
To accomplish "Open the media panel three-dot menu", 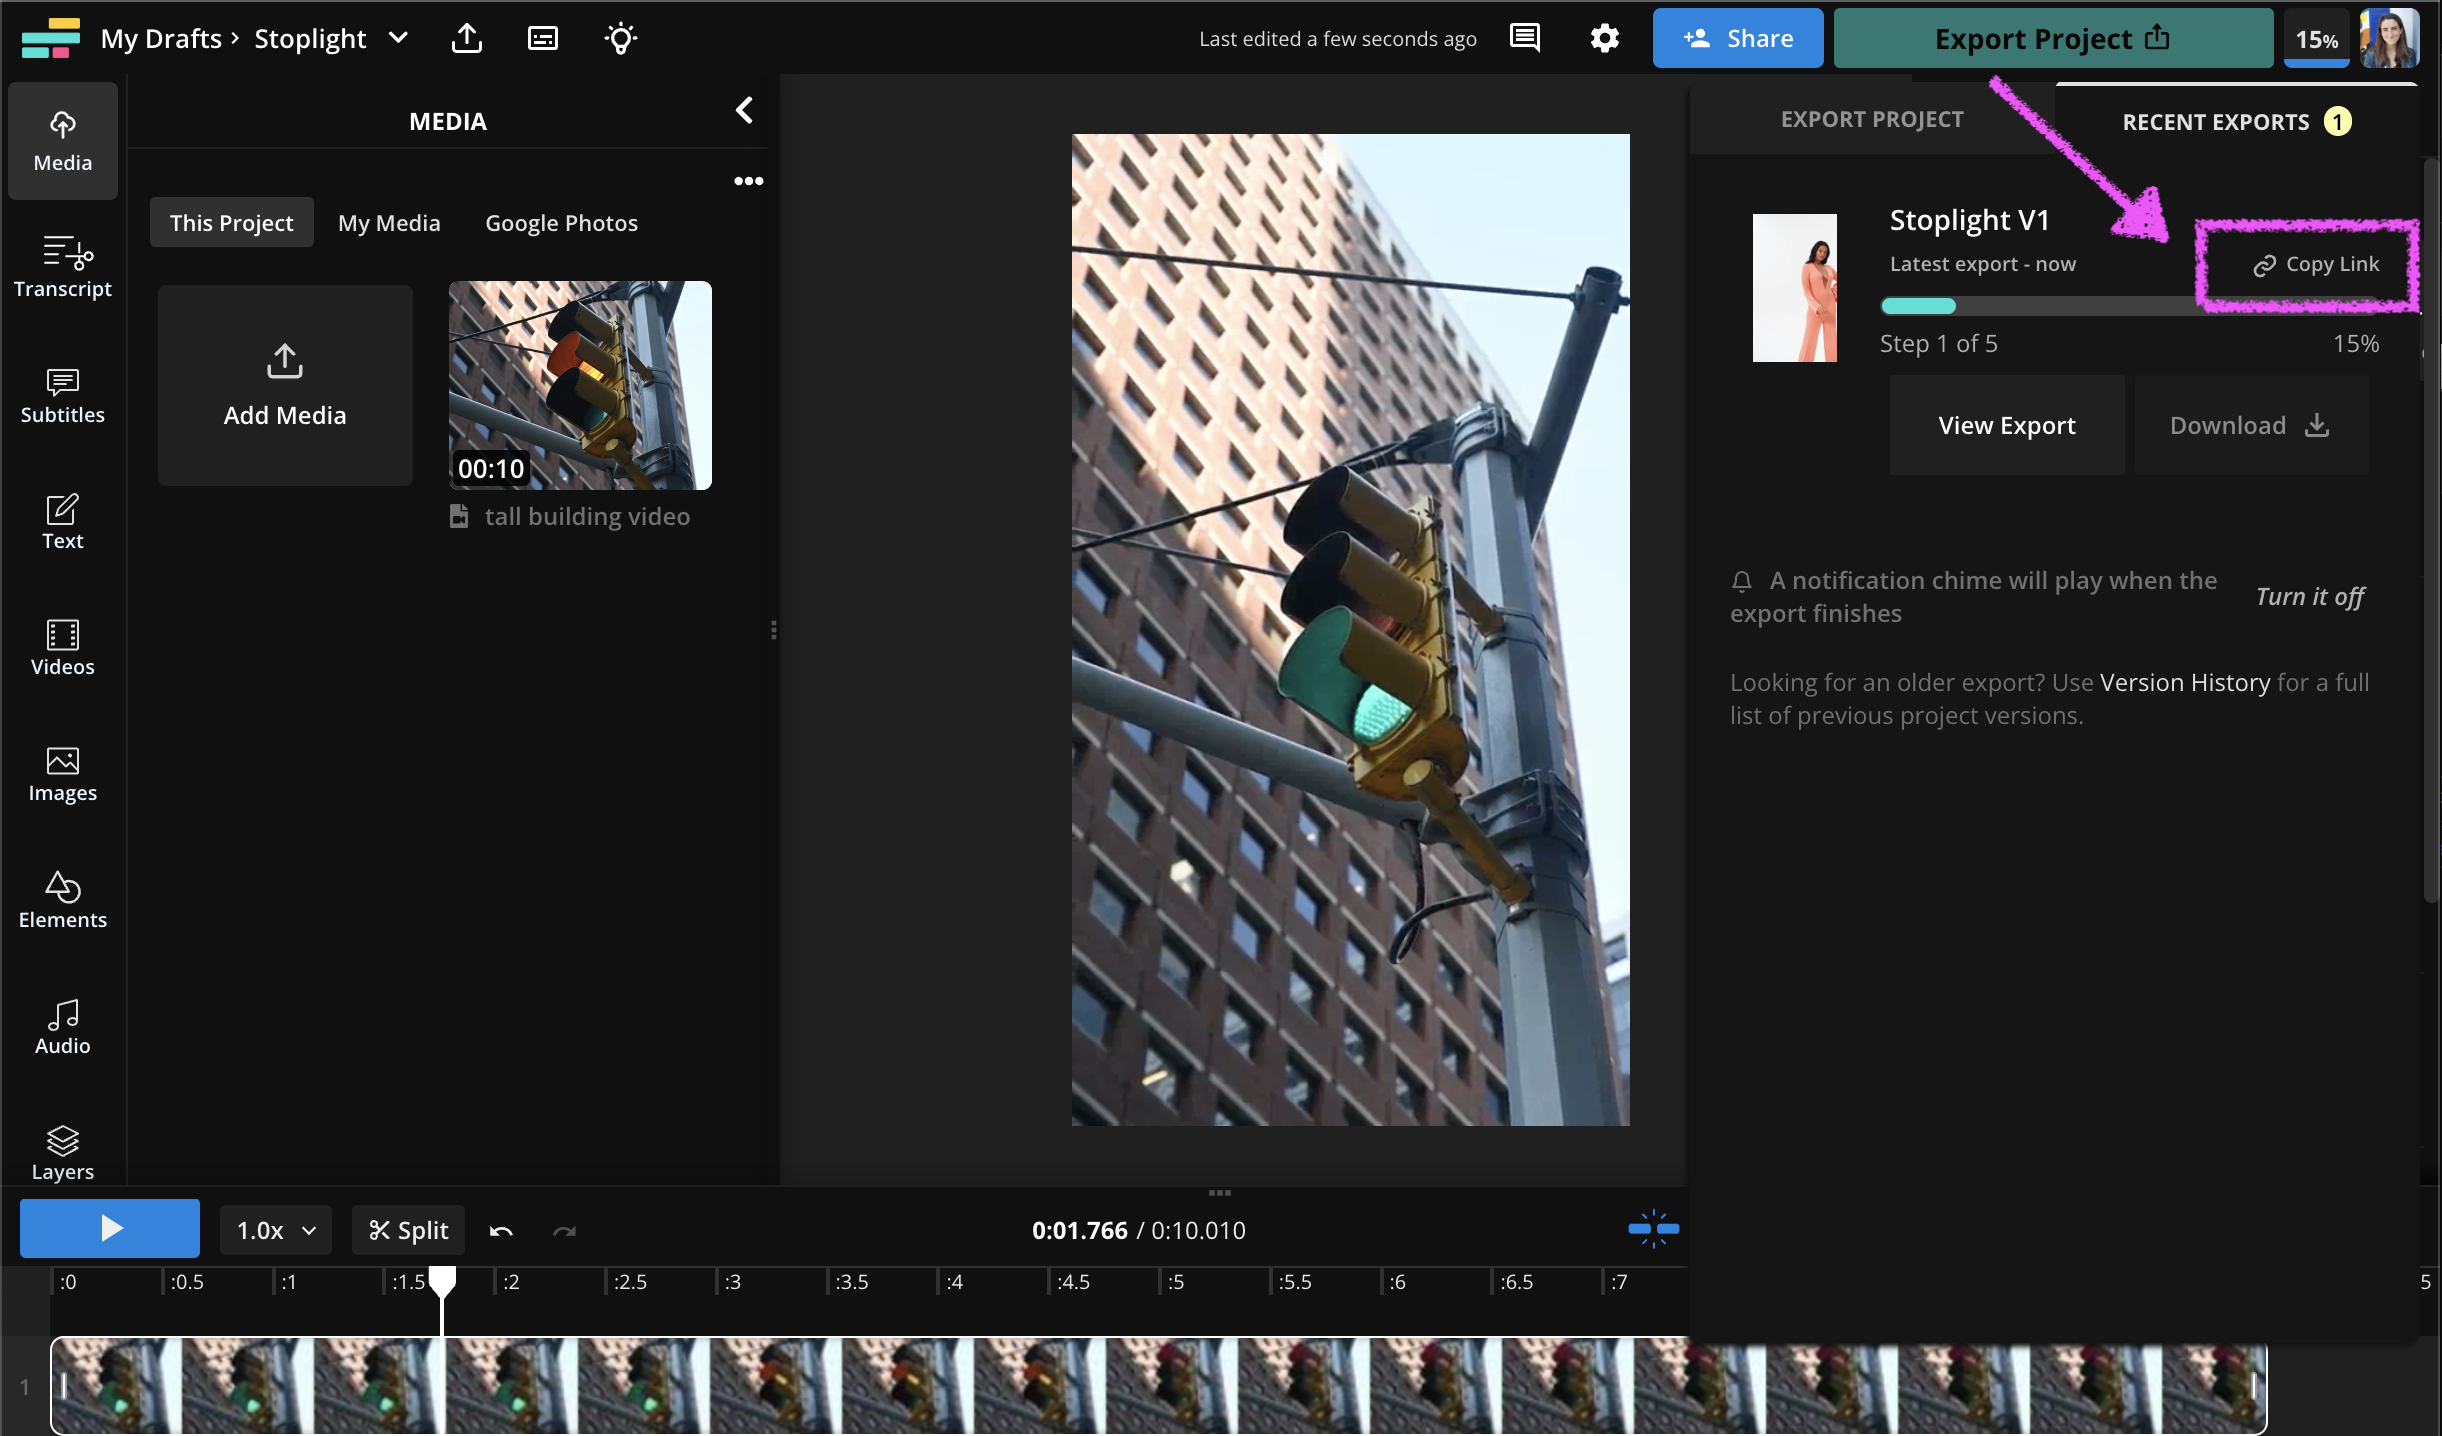I will coord(748,181).
